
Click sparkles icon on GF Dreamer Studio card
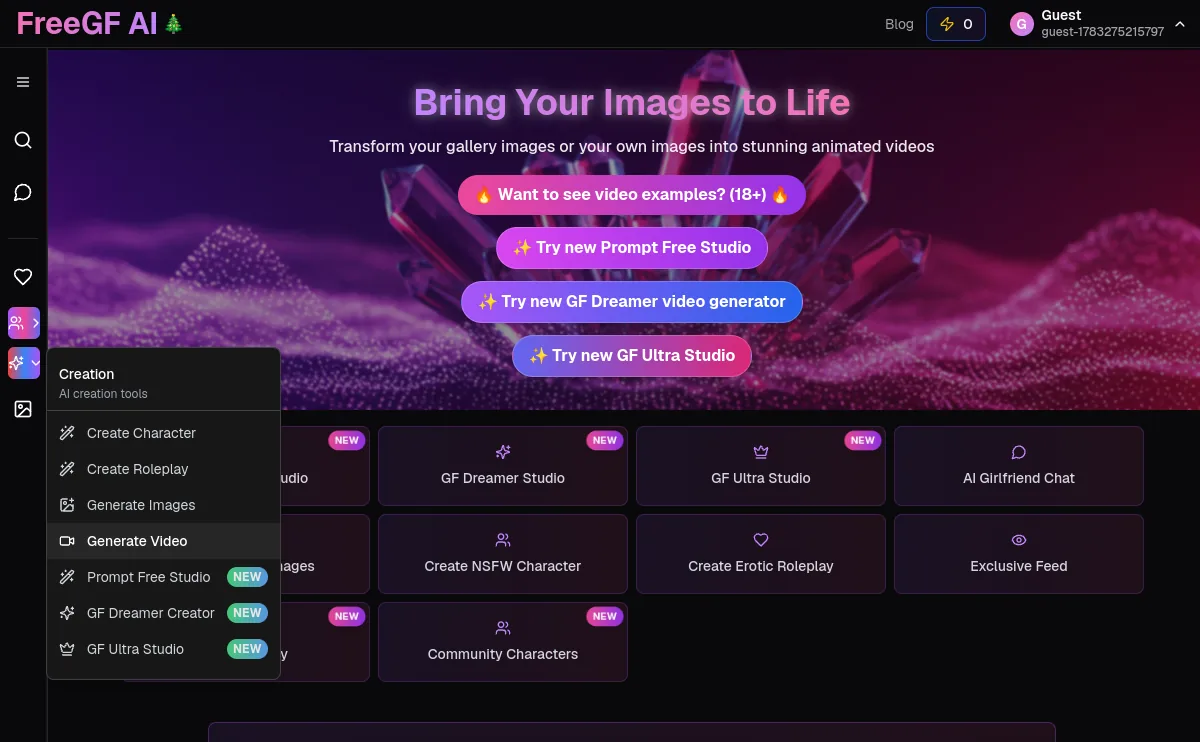click(503, 452)
